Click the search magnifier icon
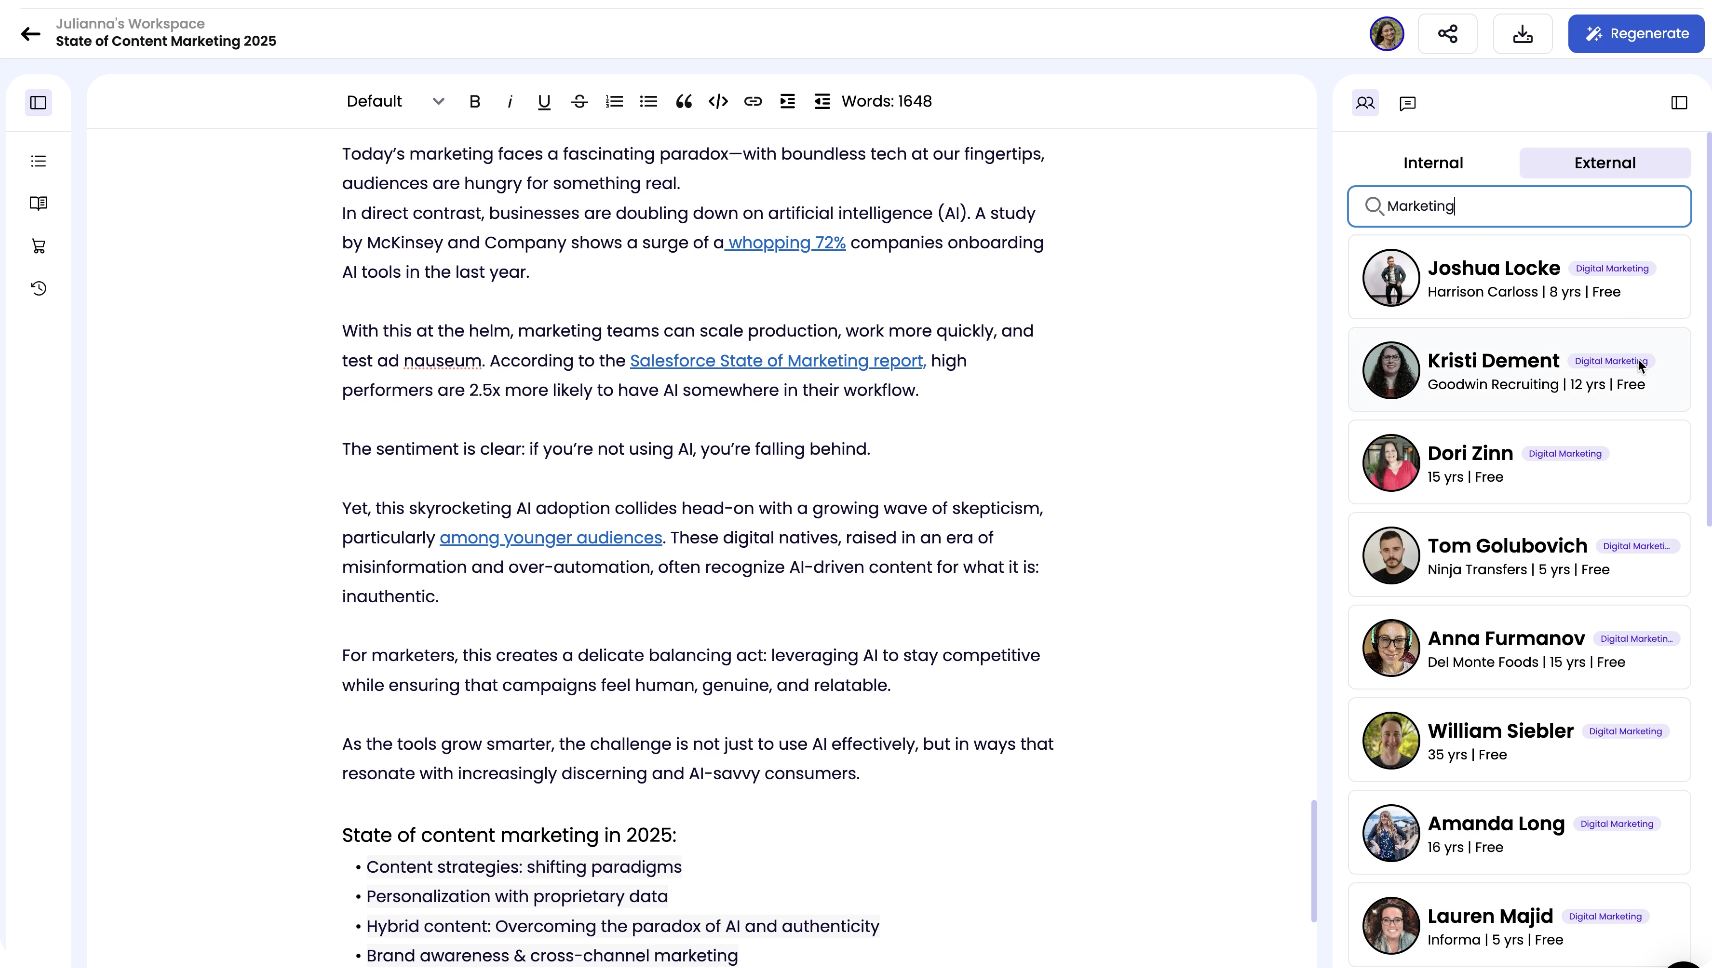This screenshot has width=1712, height=968. pyautogui.click(x=1374, y=206)
